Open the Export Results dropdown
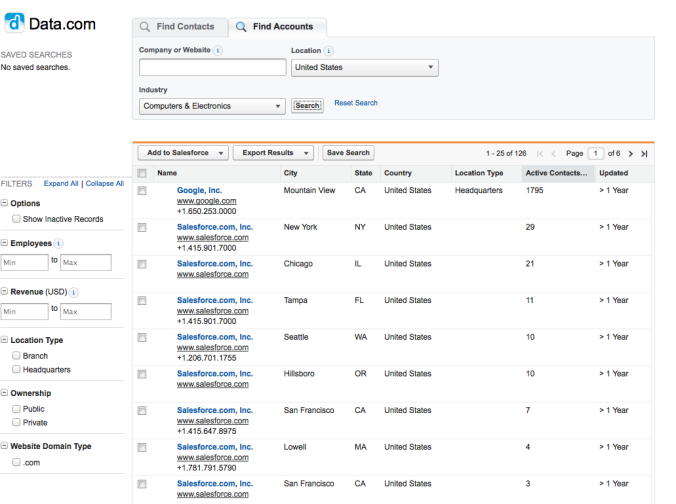 (273, 153)
